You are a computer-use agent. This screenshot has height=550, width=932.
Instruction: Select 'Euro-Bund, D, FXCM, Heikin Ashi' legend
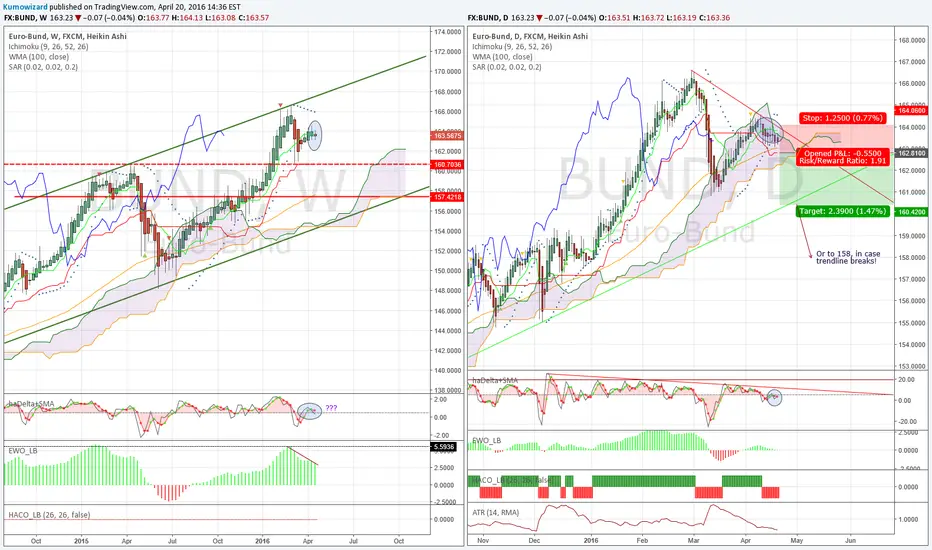coord(530,36)
